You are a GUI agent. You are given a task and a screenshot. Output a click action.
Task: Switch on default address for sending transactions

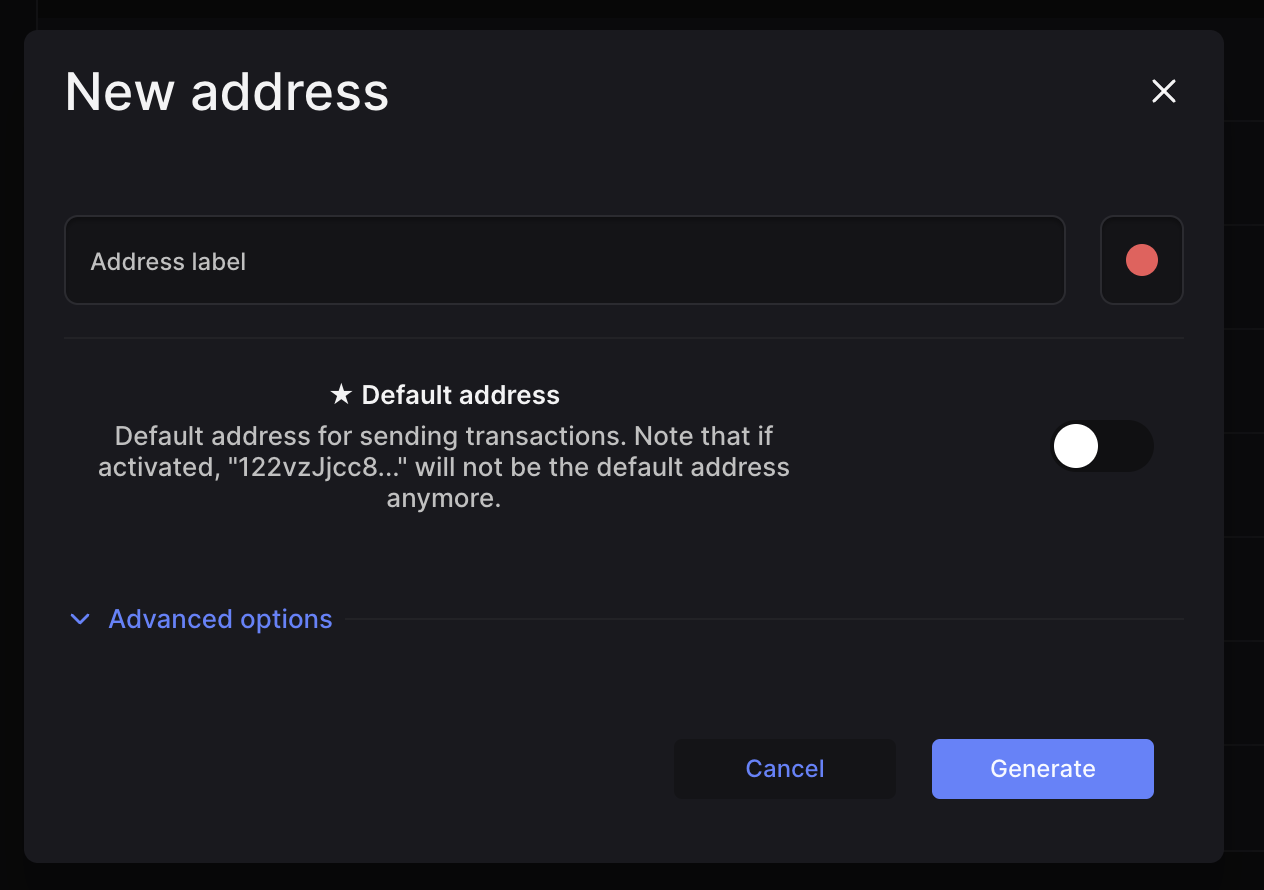[1102, 446]
